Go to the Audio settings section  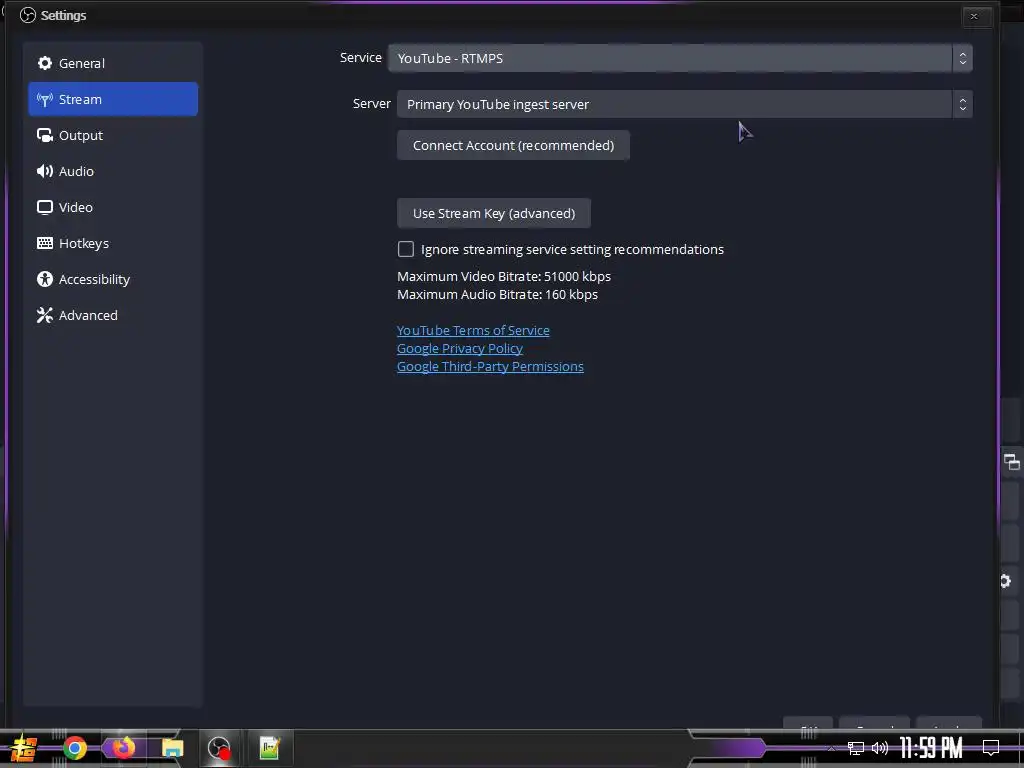tap(113, 171)
